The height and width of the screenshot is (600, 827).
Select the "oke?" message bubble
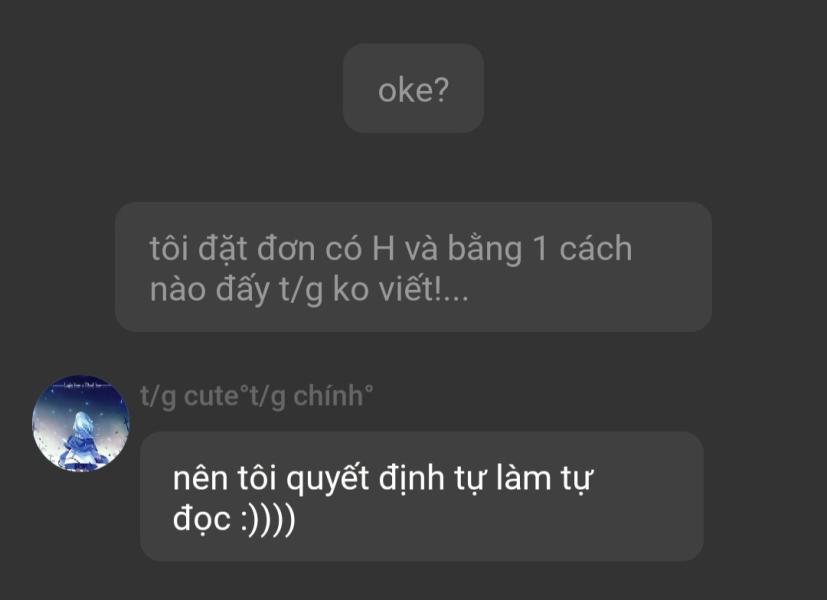[x=414, y=88]
